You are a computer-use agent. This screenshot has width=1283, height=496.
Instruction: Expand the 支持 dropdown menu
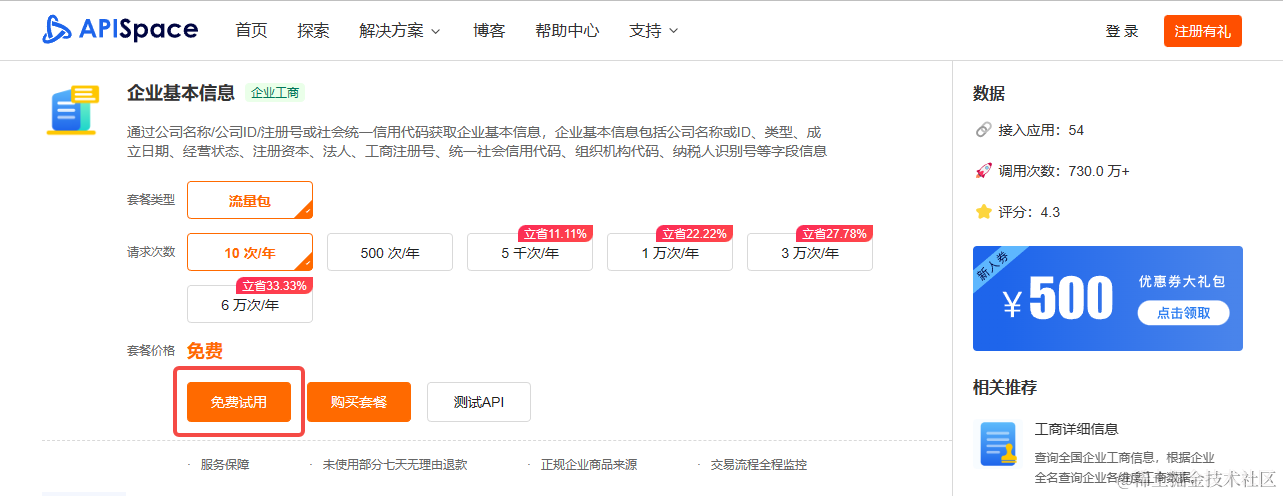pos(654,31)
